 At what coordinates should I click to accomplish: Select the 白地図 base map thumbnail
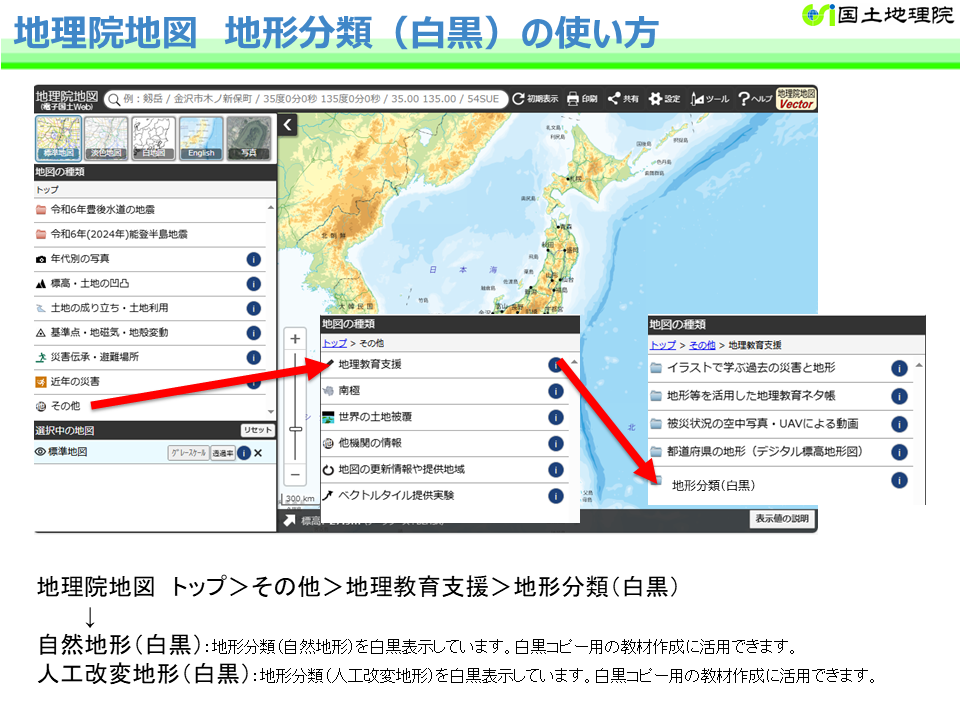pos(154,138)
